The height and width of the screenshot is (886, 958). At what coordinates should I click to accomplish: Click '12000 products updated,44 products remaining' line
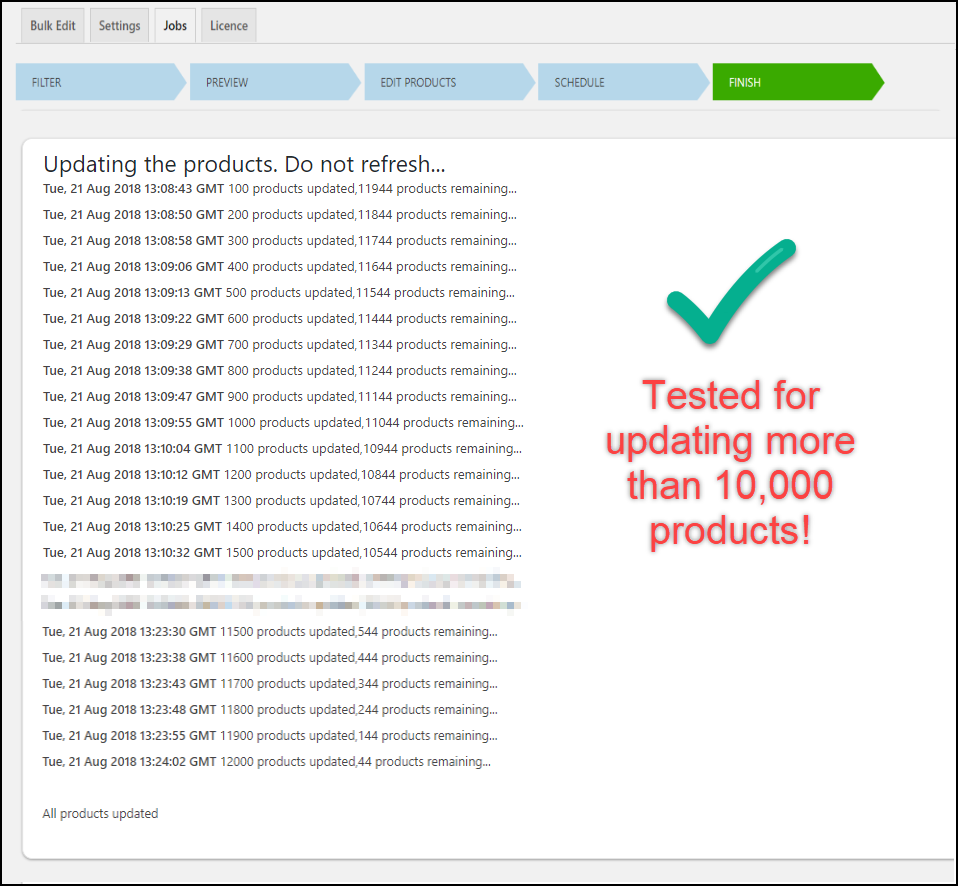(266, 762)
